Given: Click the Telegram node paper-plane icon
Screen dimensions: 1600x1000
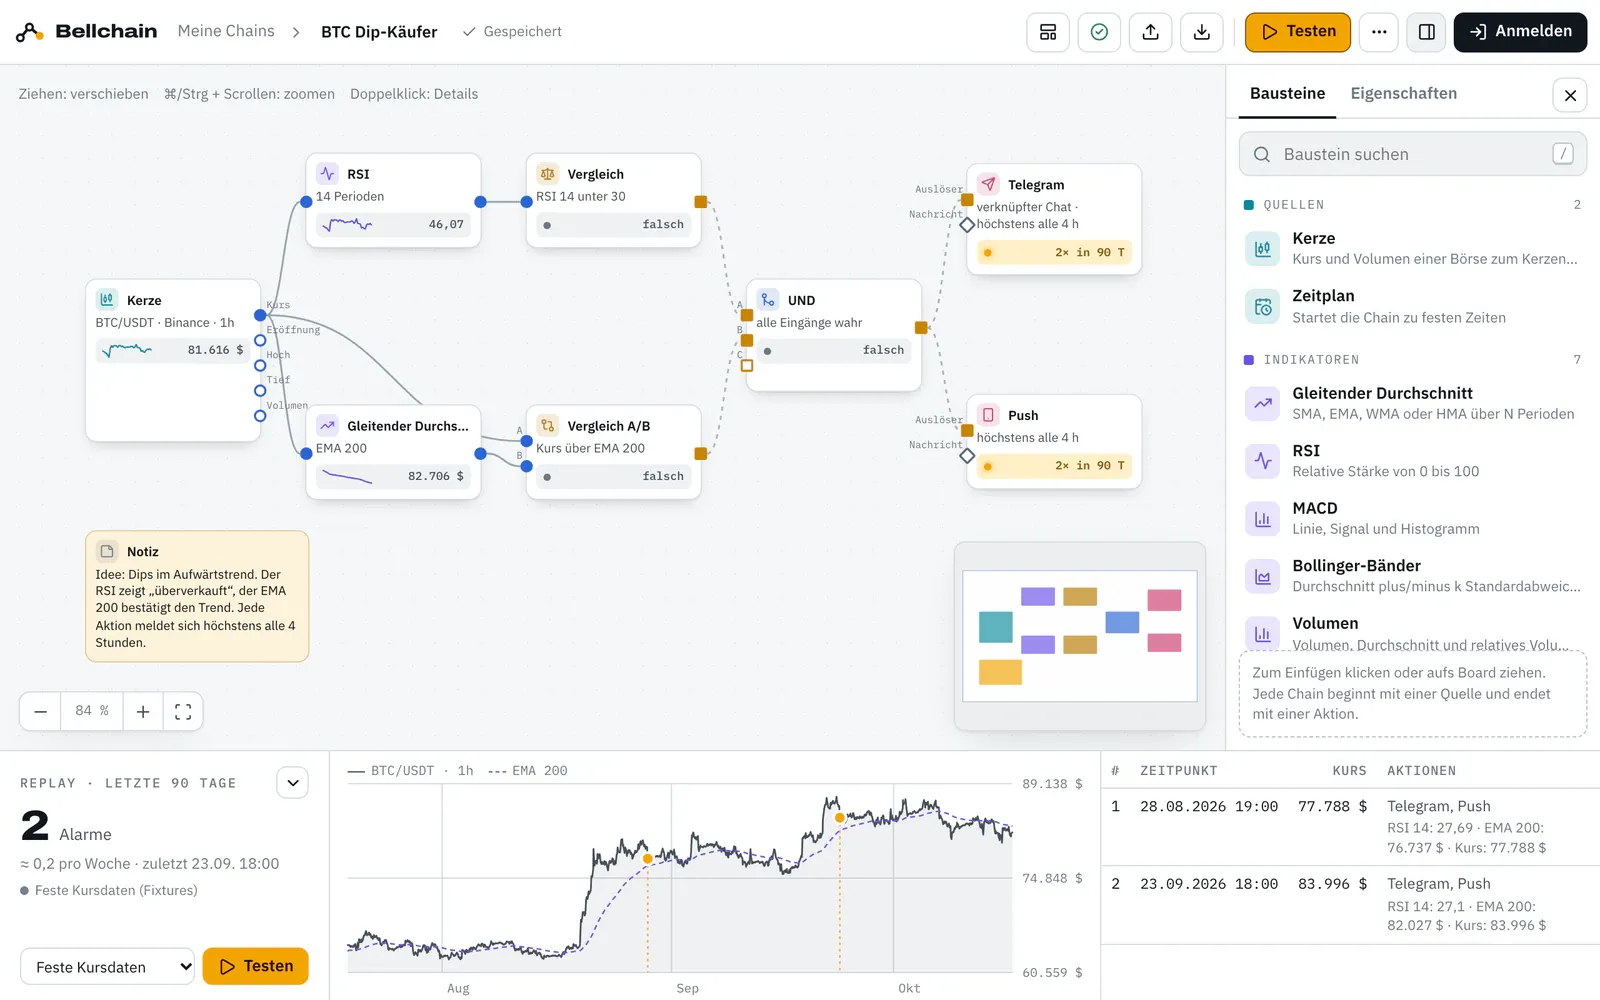Looking at the screenshot, I should point(988,184).
